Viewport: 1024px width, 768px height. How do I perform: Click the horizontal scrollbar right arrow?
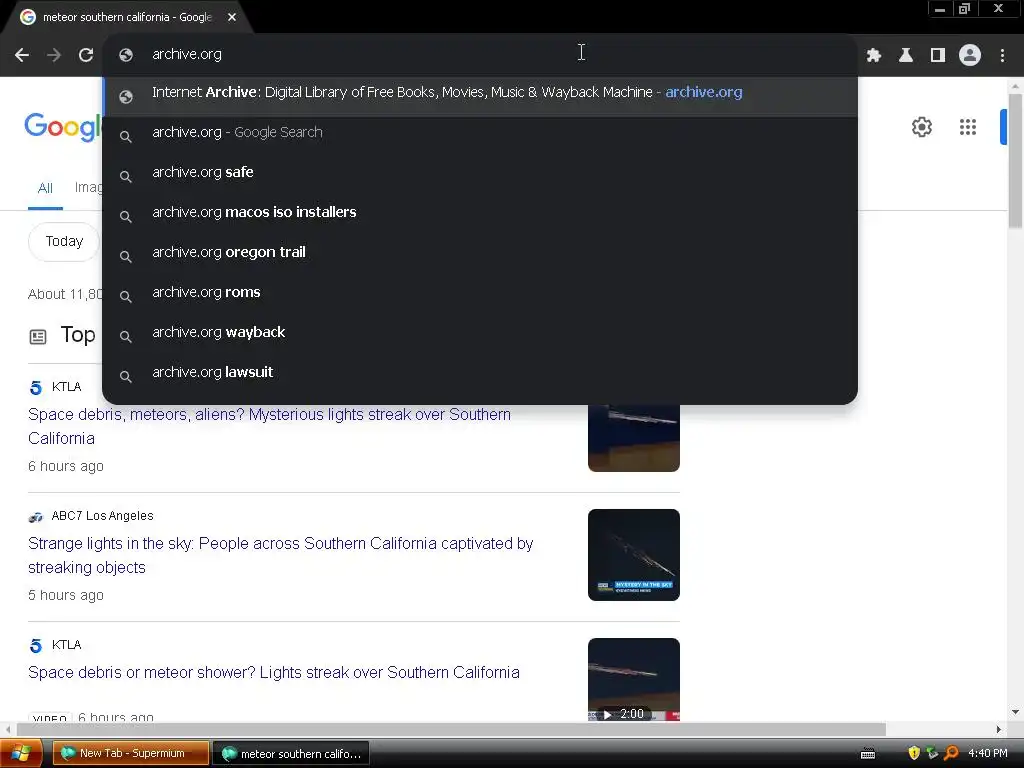999,729
